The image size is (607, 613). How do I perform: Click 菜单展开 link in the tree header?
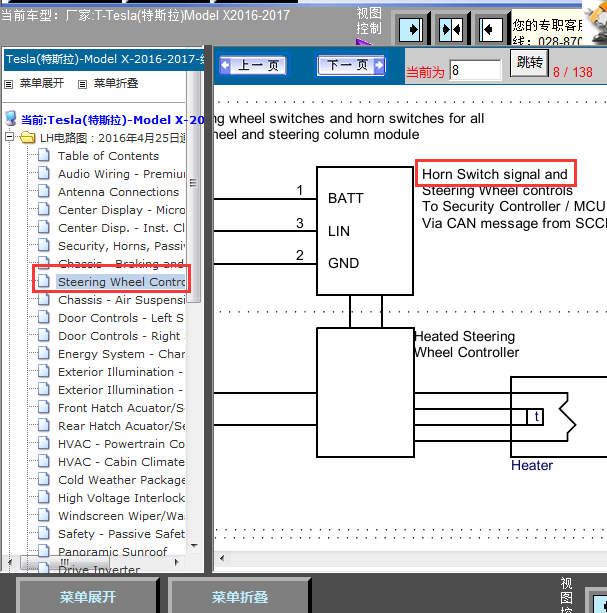coord(42,83)
